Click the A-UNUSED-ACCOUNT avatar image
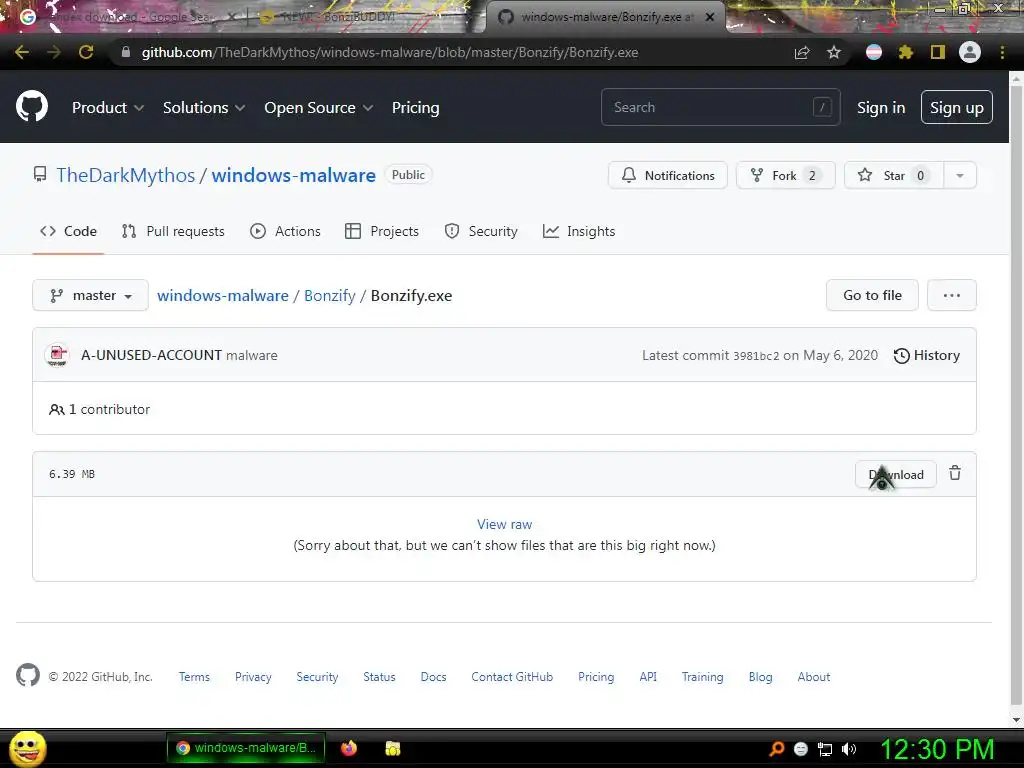 57,355
